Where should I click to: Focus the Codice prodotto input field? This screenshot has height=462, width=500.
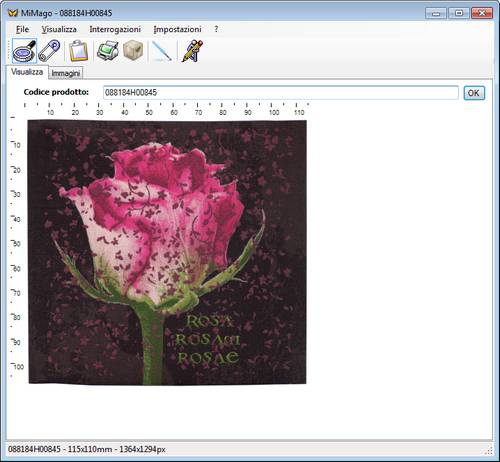tap(281, 93)
